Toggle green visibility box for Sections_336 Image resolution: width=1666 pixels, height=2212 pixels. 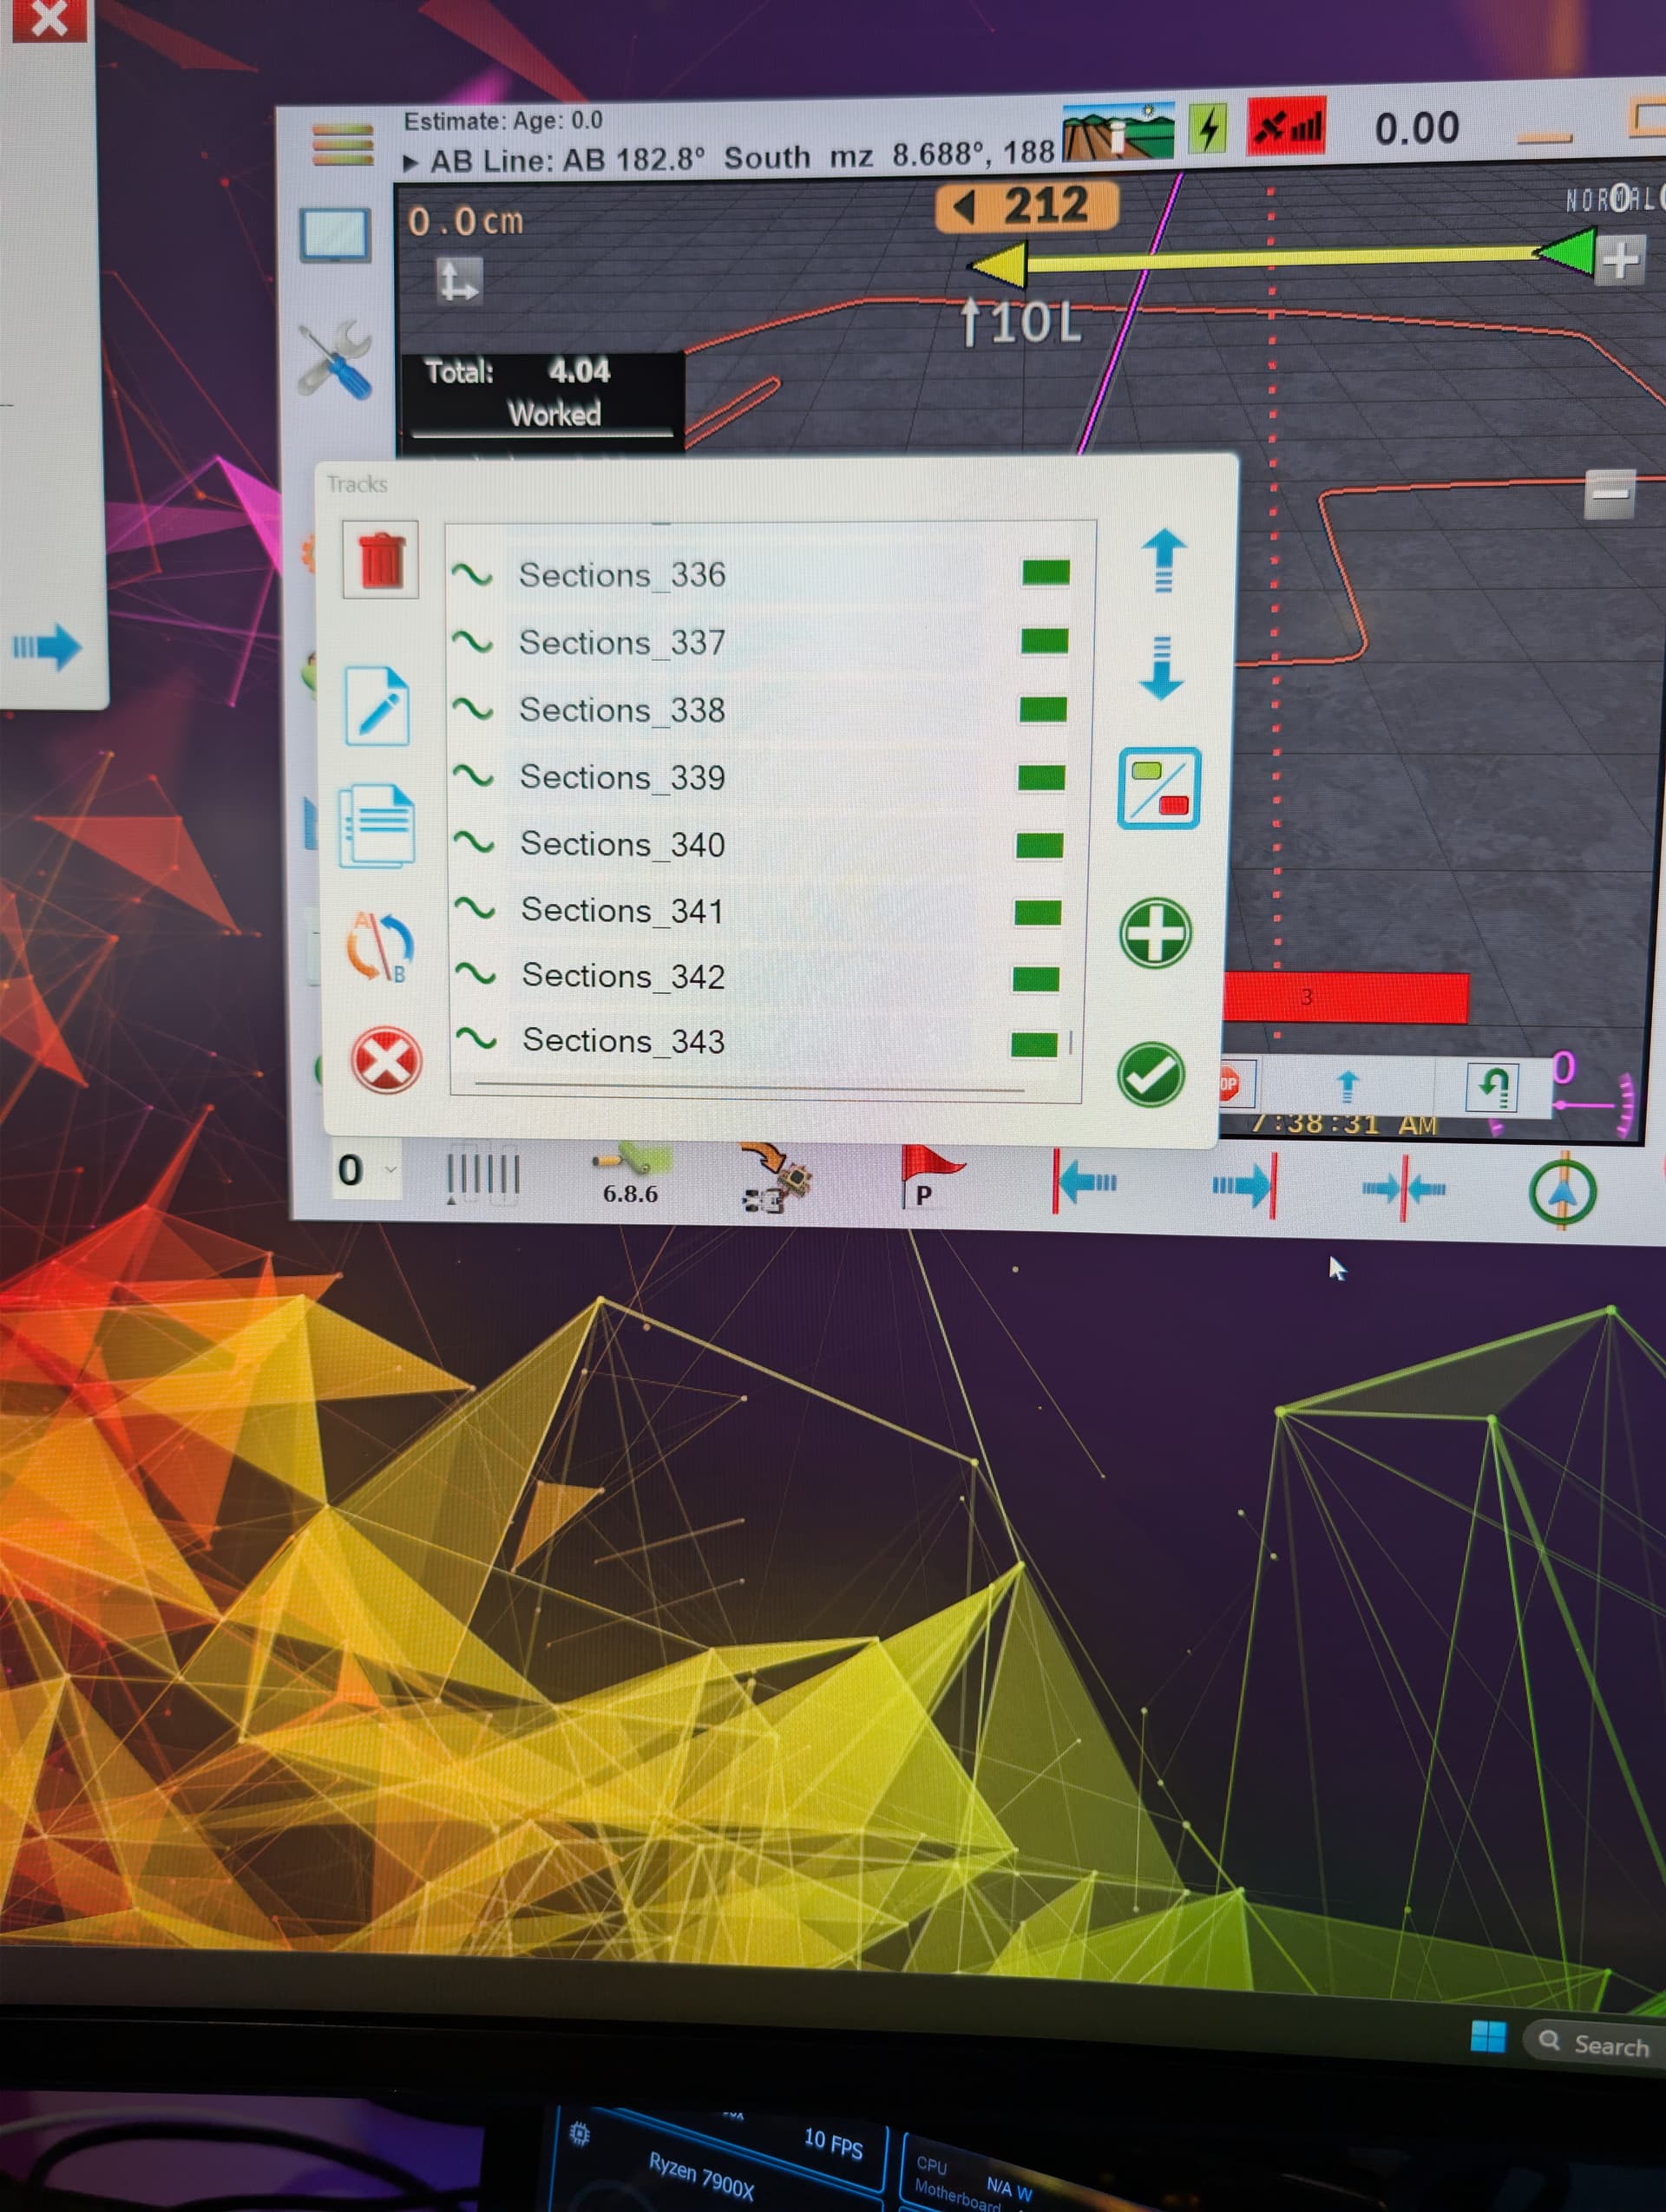(1046, 572)
